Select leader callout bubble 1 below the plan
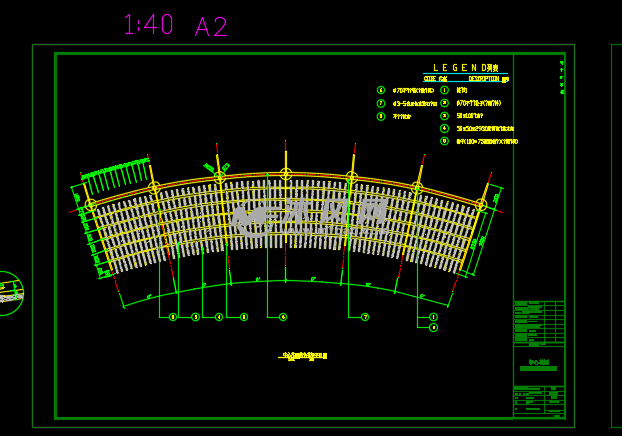The width and height of the screenshot is (622, 436). pos(433,317)
